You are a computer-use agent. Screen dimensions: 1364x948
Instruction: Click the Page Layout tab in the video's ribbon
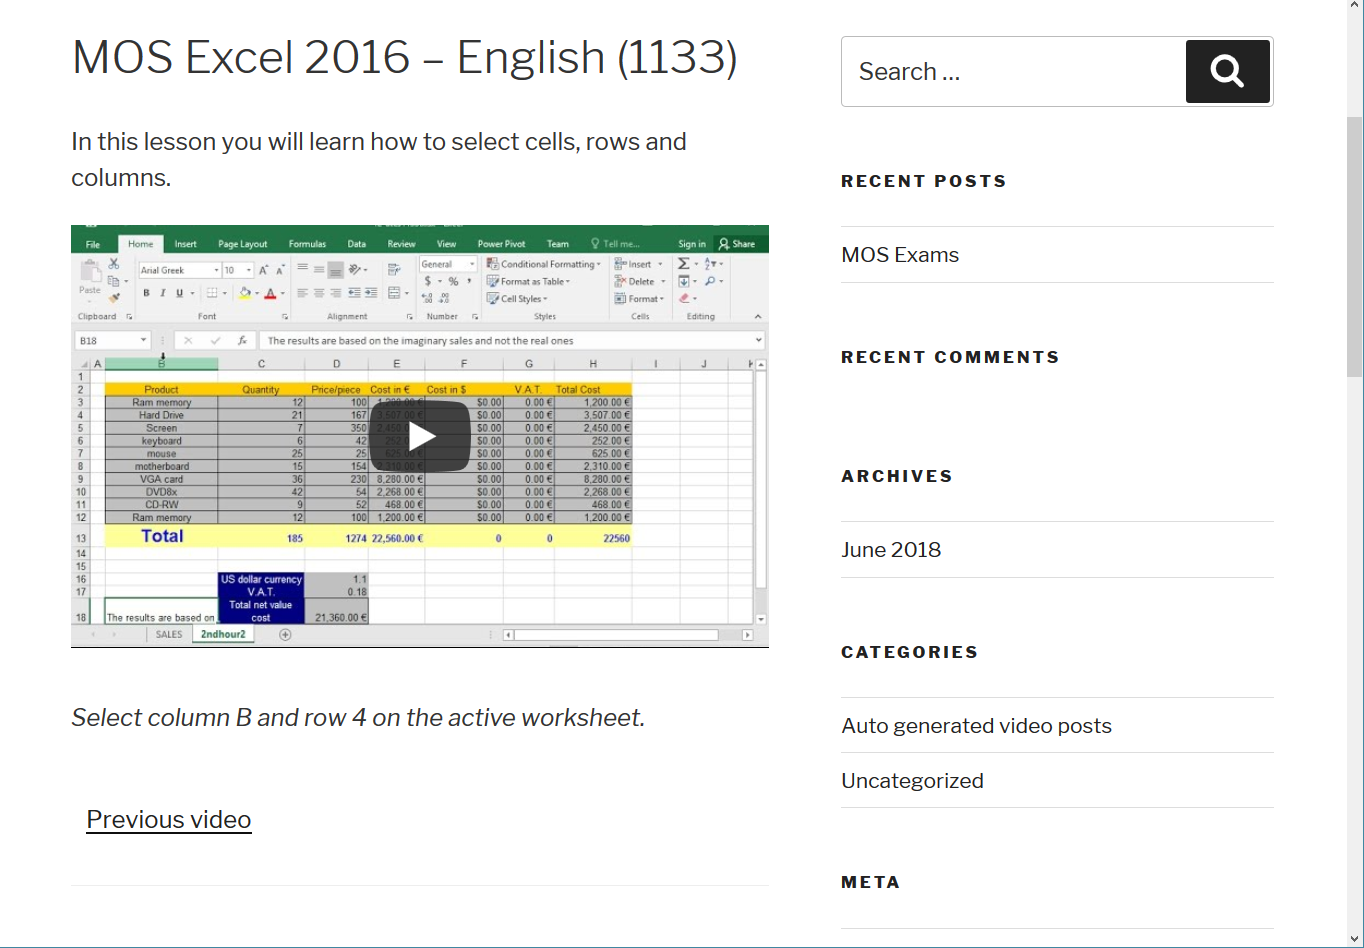tap(243, 244)
